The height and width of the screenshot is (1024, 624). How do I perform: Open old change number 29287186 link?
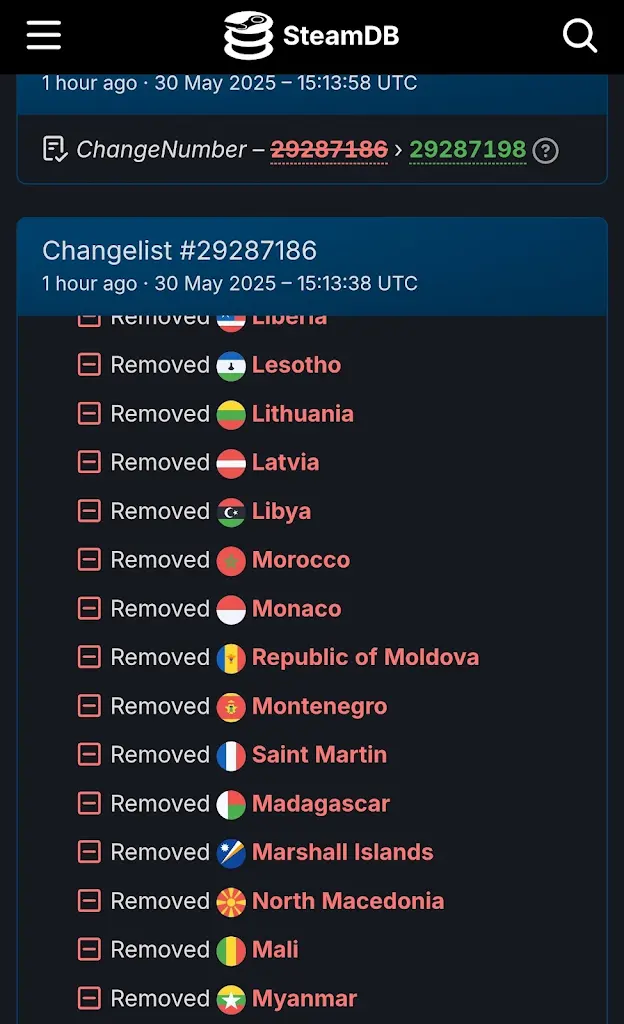point(329,150)
